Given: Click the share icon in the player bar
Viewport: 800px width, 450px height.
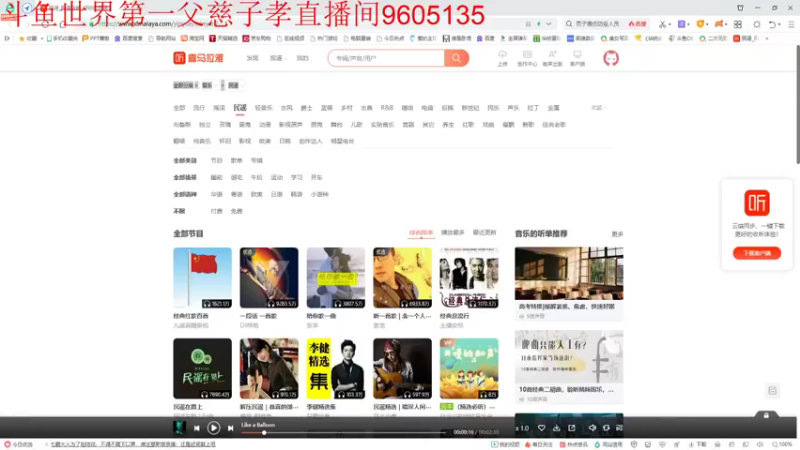Looking at the screenshot, I should pos(572,428).
